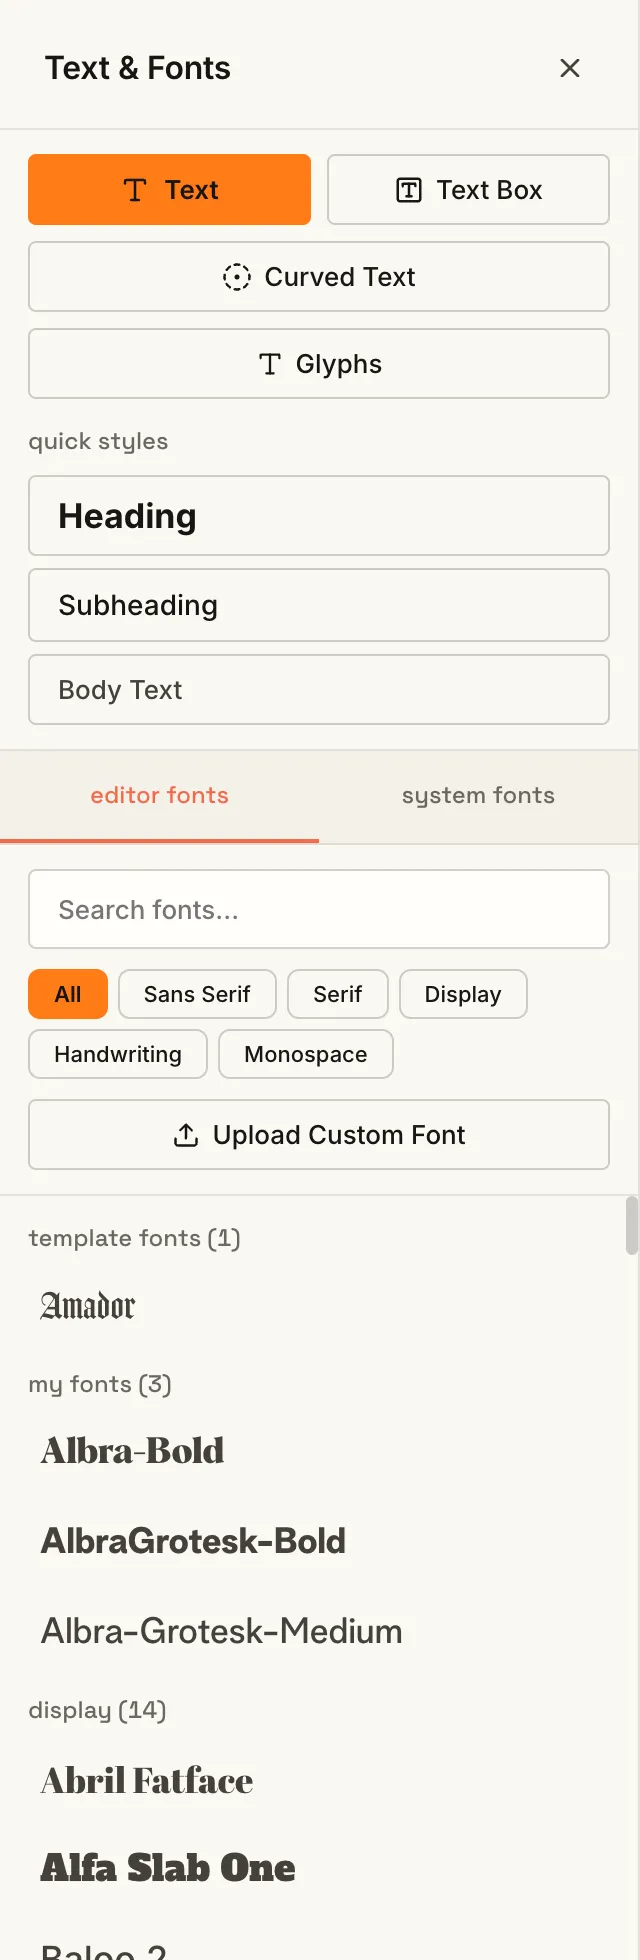Filter fonts by Handwriting

(118, 1054)
